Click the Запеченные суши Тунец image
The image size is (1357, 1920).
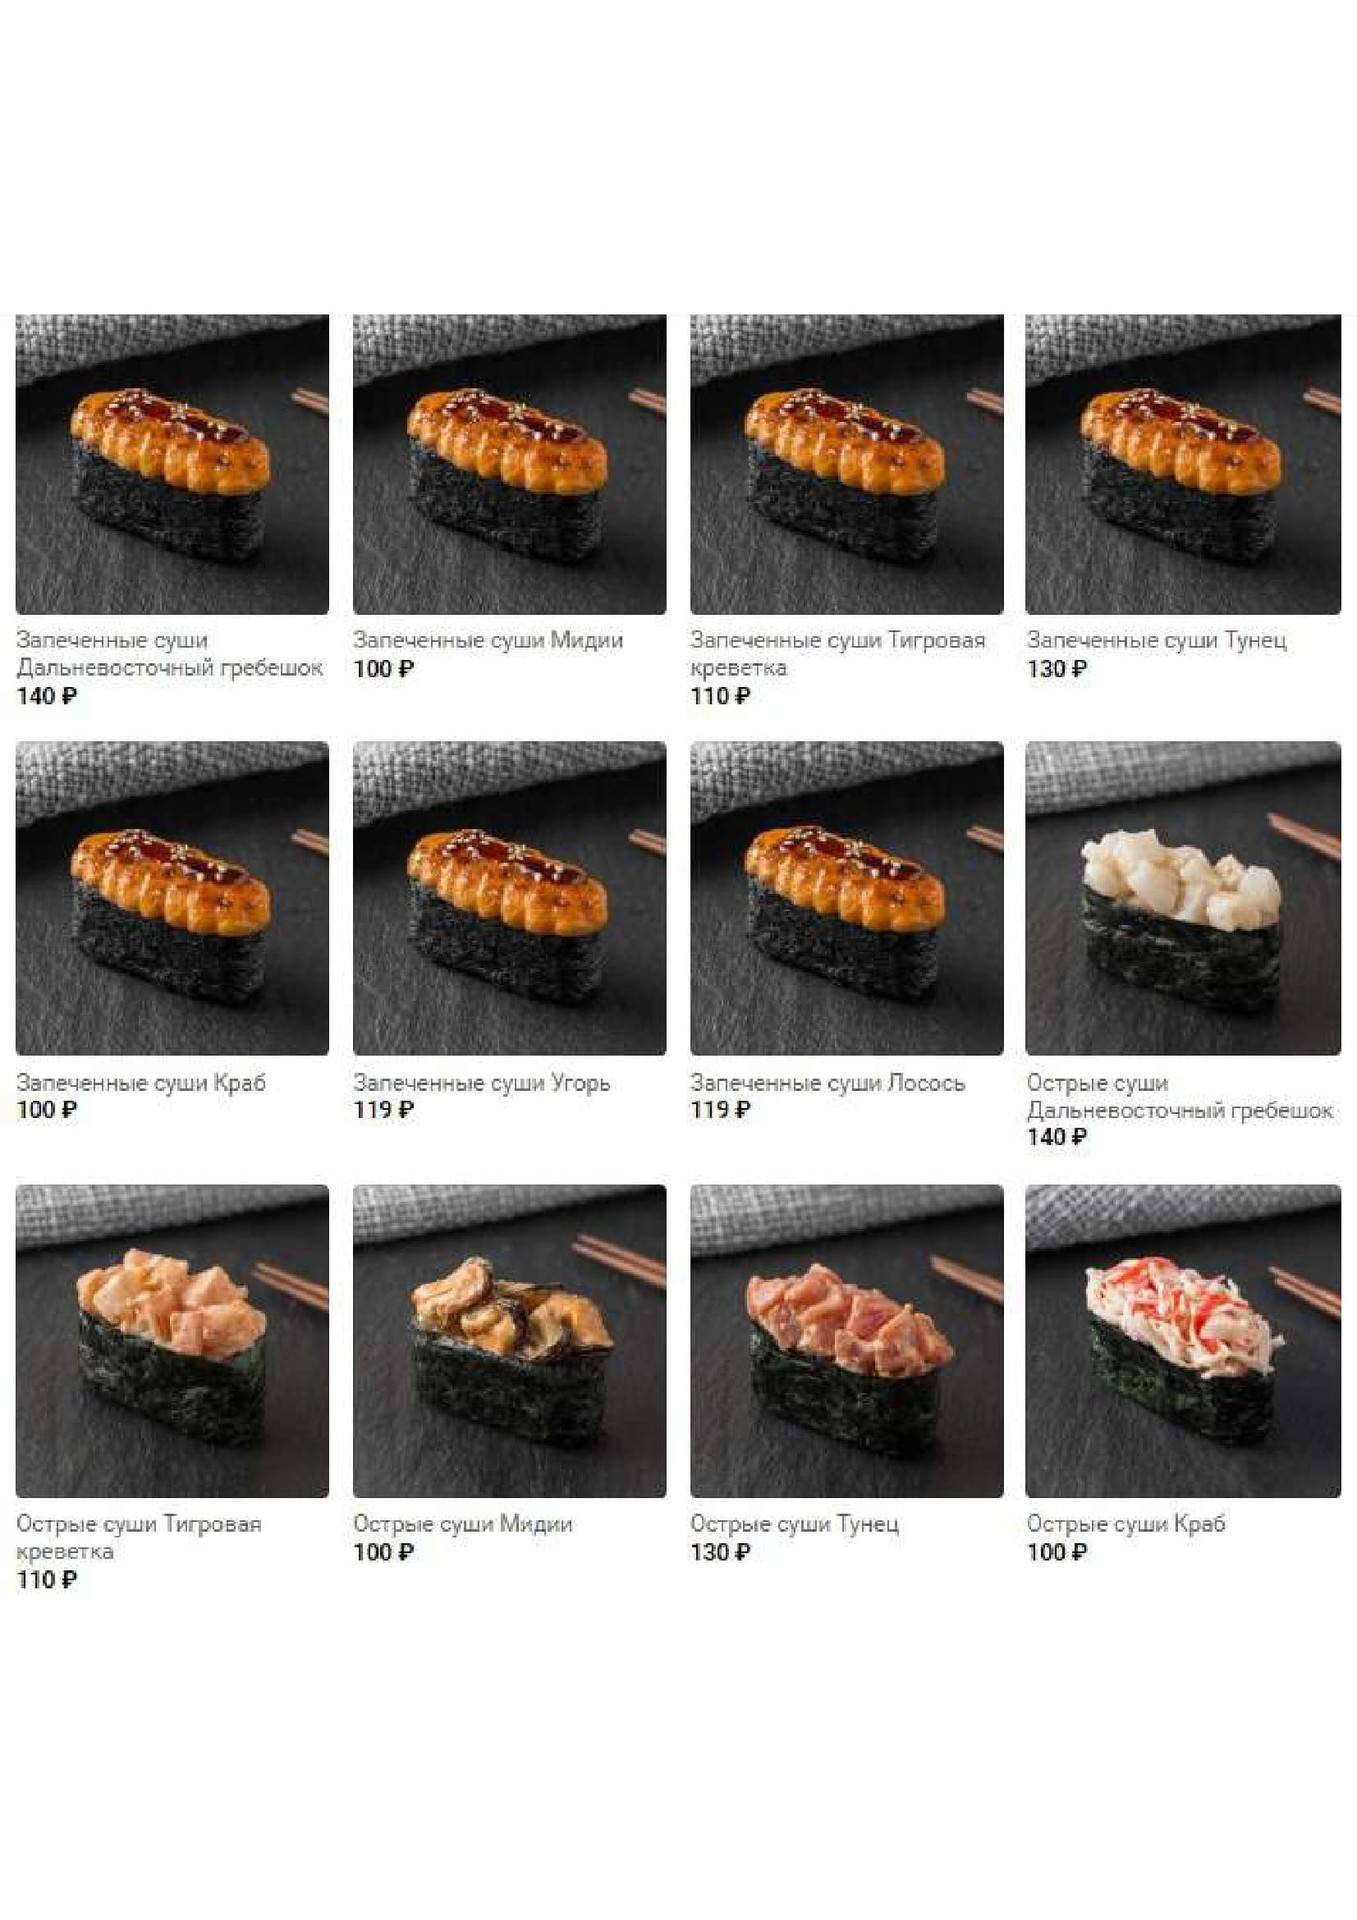pos(1183,464)
